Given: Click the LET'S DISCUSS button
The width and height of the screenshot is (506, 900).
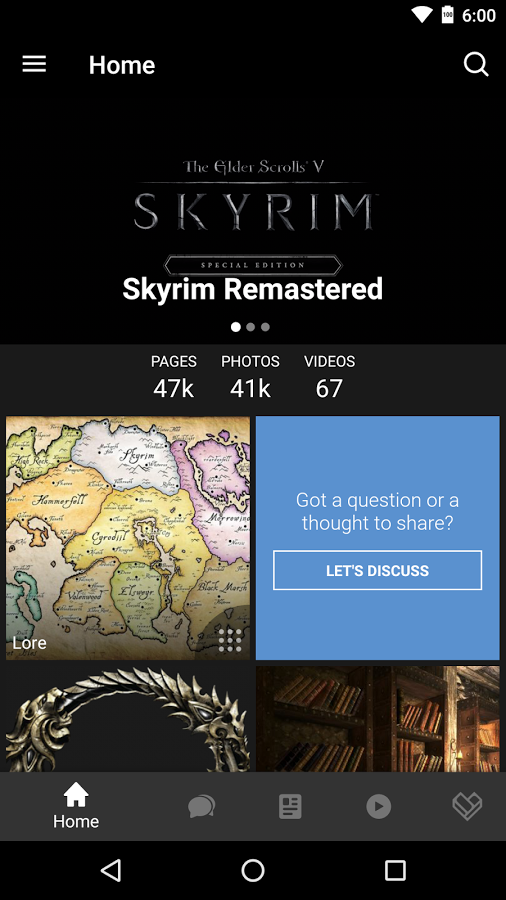Looking at the screenshot, I should click(x=377, y=570).
